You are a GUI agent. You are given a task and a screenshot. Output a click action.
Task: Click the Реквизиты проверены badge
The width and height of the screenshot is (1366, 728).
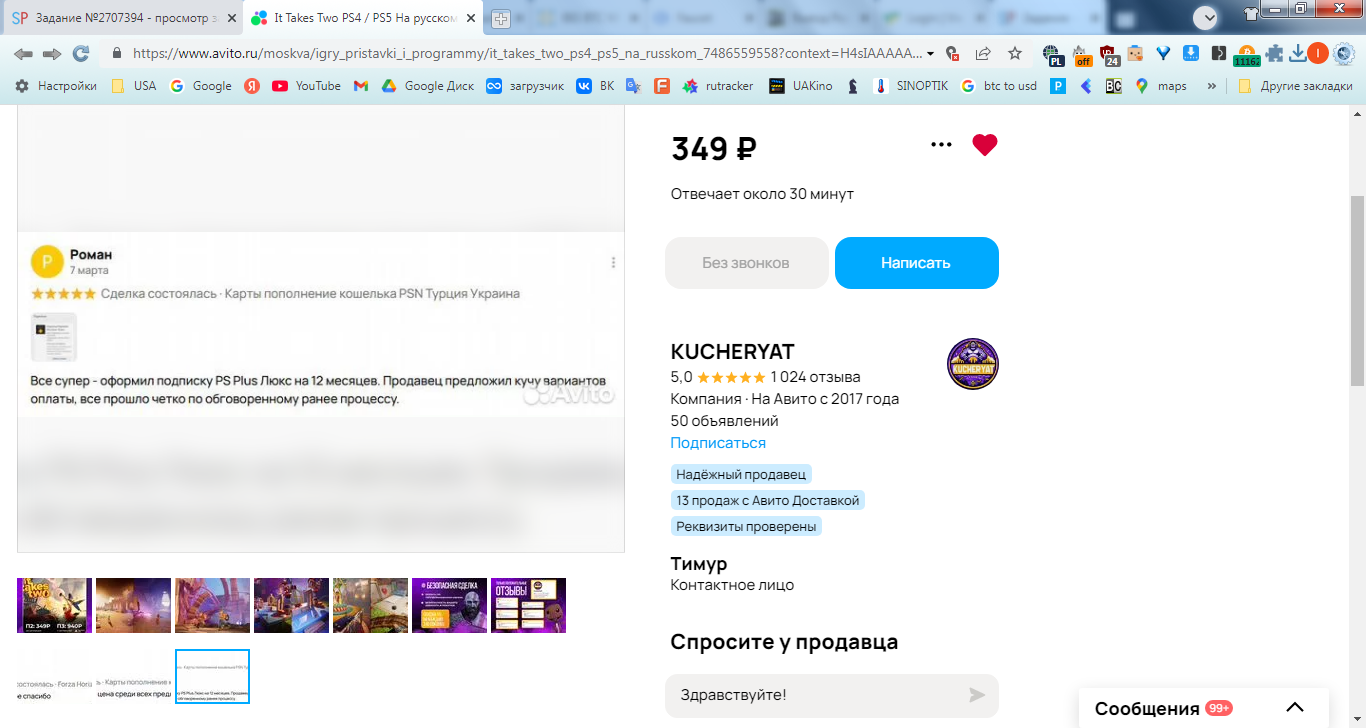[x=746, y=526]
